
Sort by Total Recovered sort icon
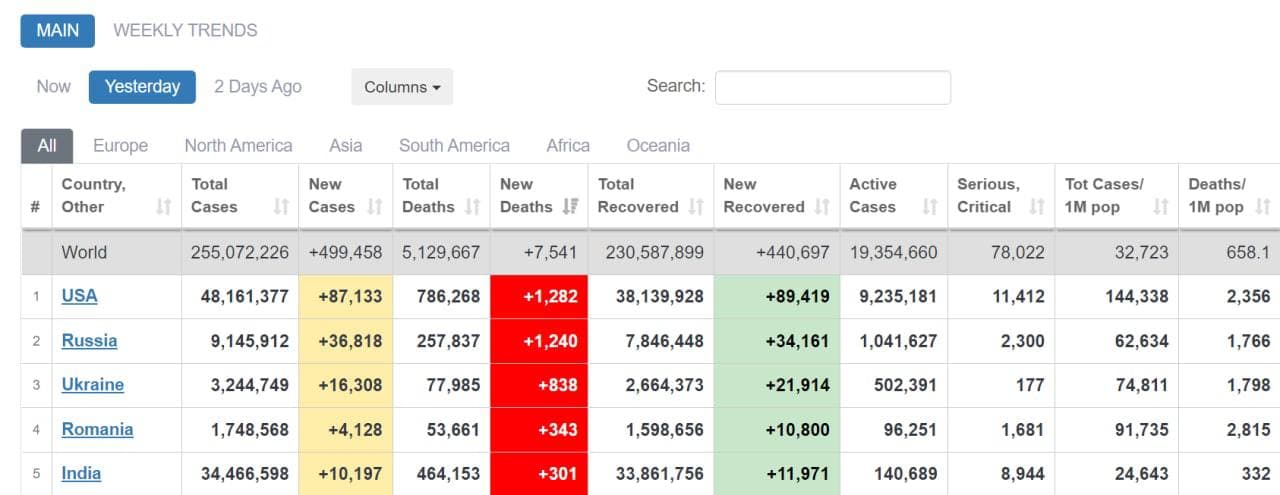(697, 207)
